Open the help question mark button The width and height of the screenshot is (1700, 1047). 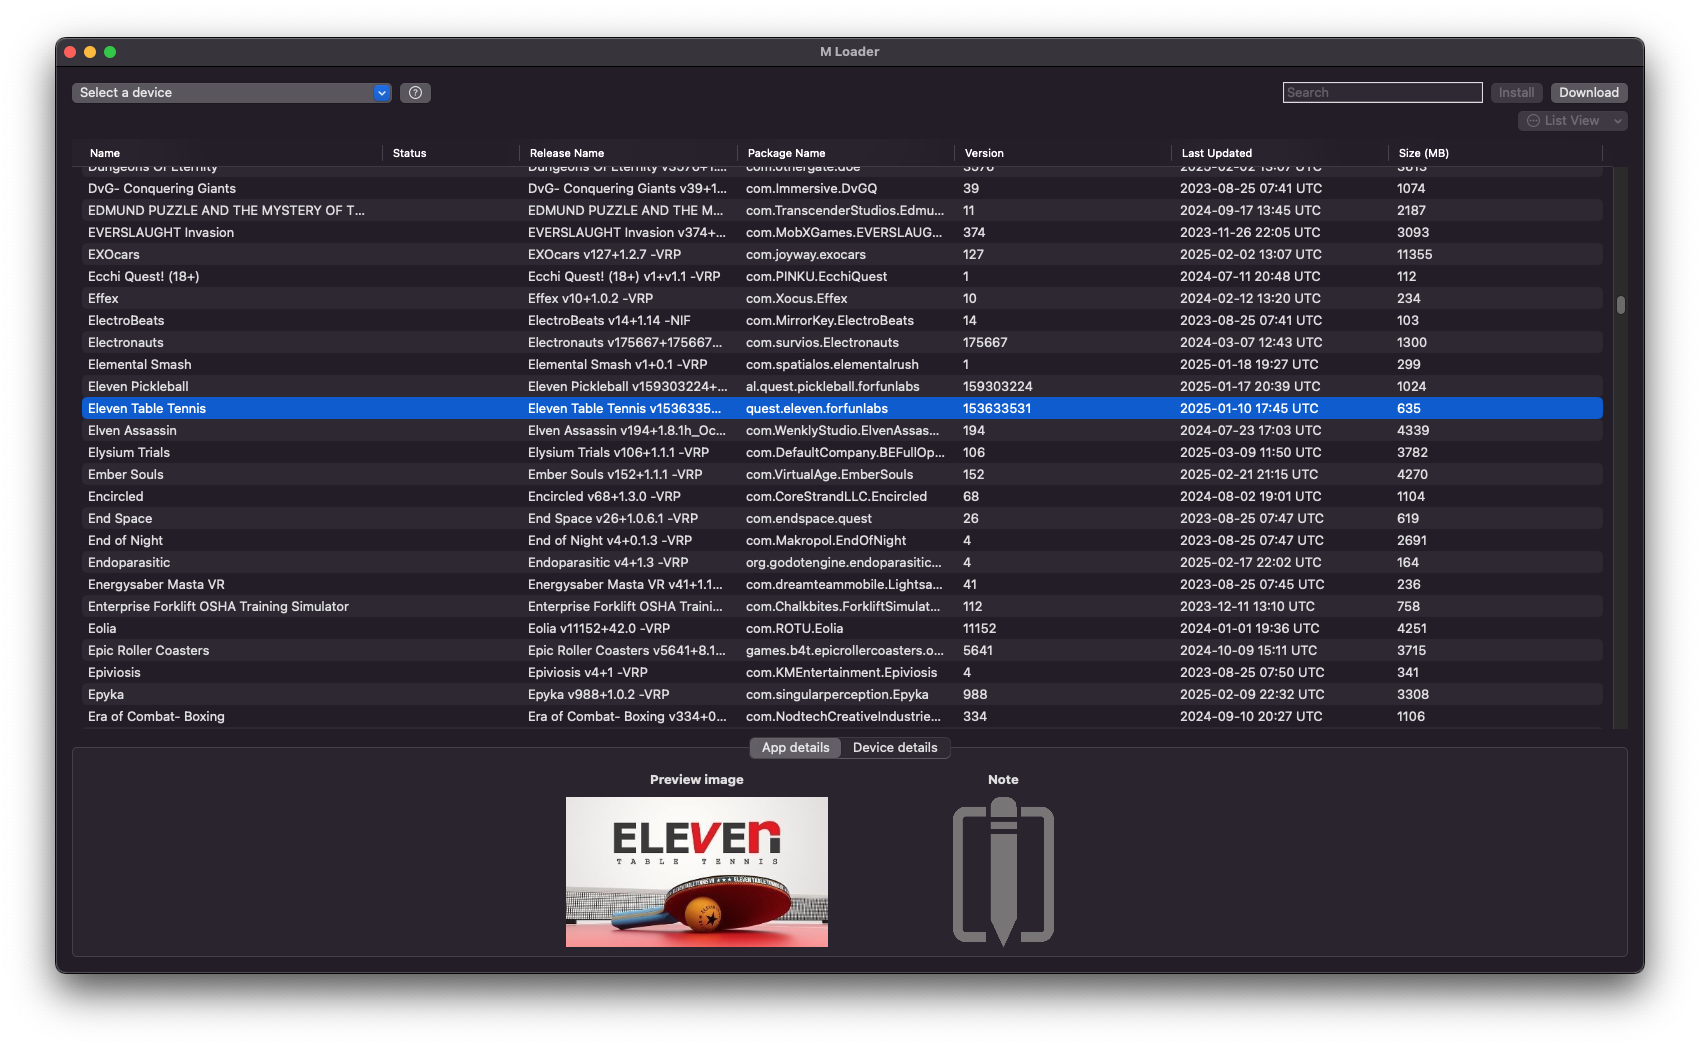pyautogui.click(x=415, y=93)
